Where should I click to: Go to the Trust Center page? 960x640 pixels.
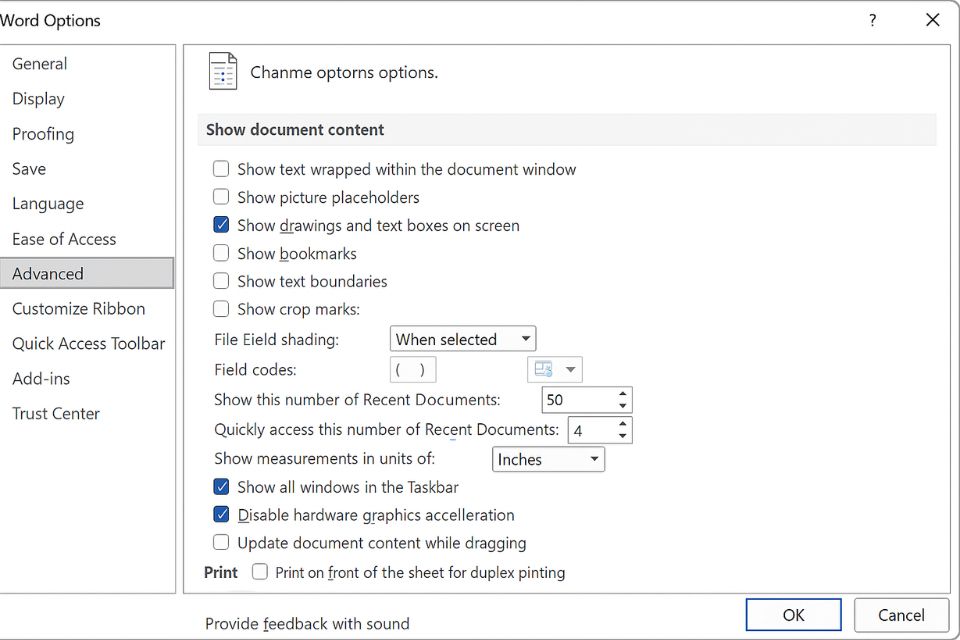point(56,414)
